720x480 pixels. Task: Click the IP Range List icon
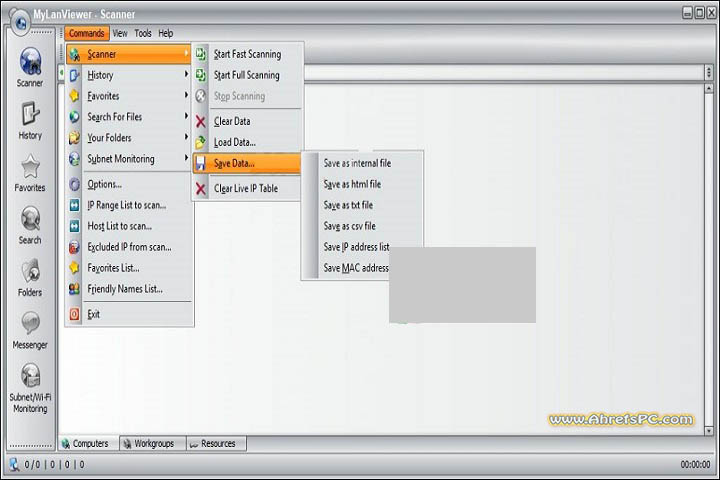(74, 205)
